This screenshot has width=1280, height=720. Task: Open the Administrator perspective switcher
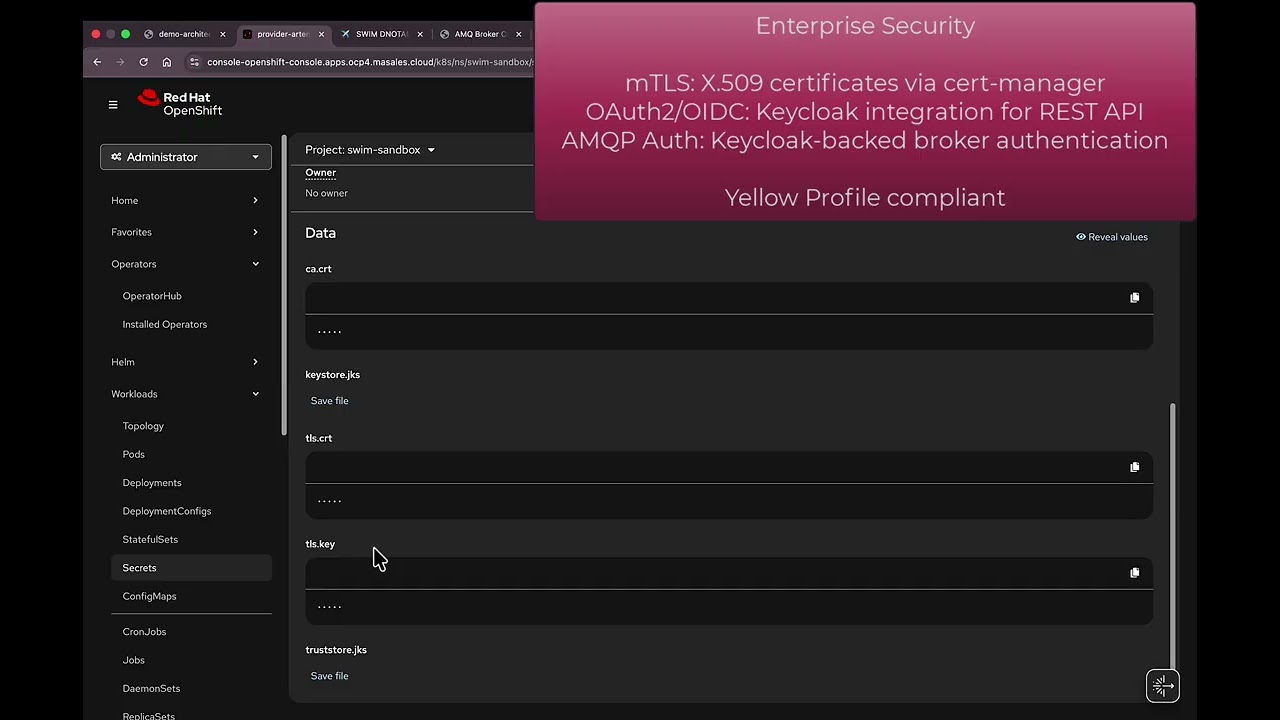[x=185, y=157]
